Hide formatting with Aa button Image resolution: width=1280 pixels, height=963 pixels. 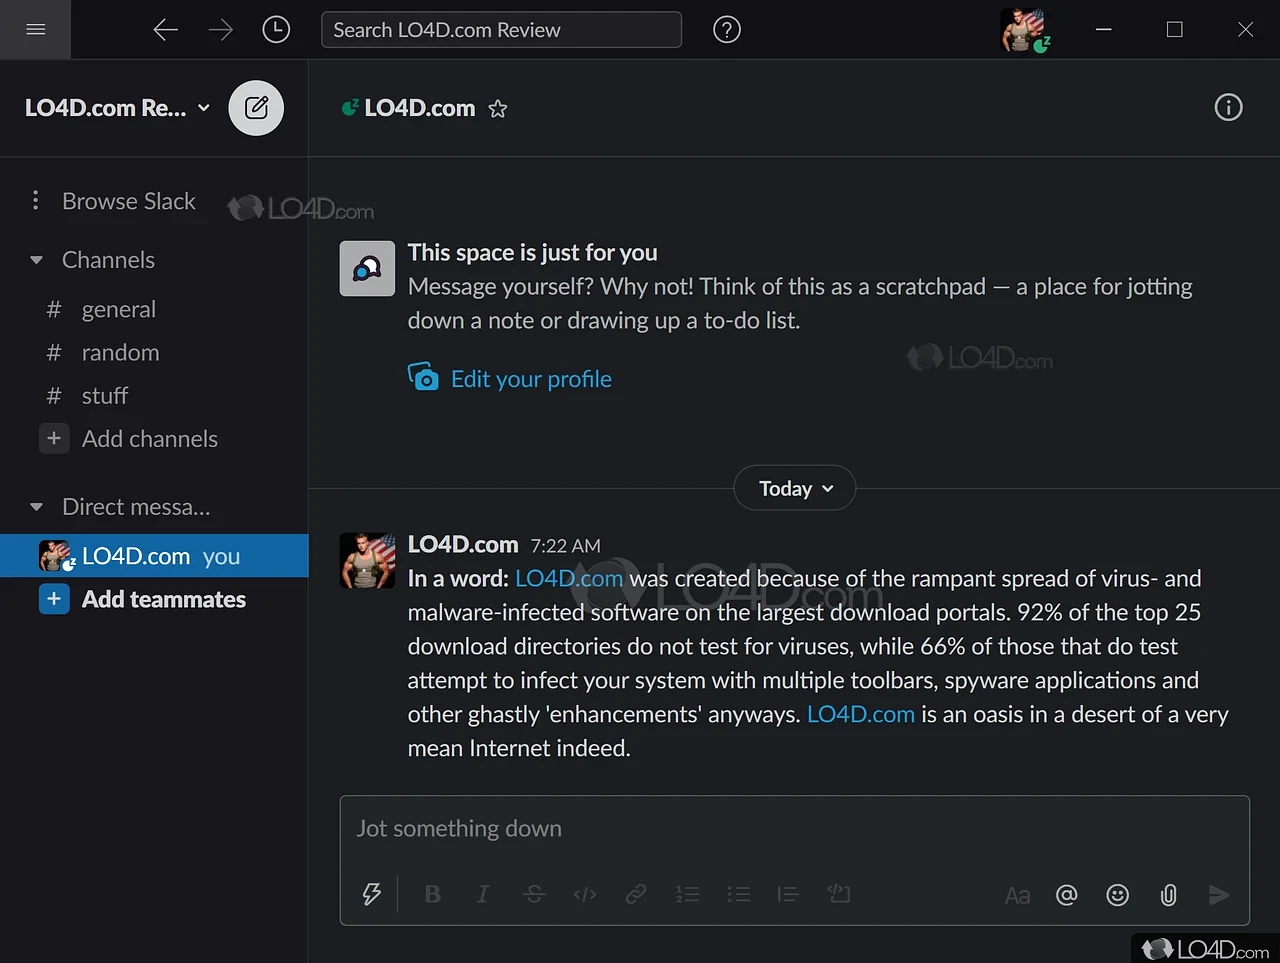1017,895
